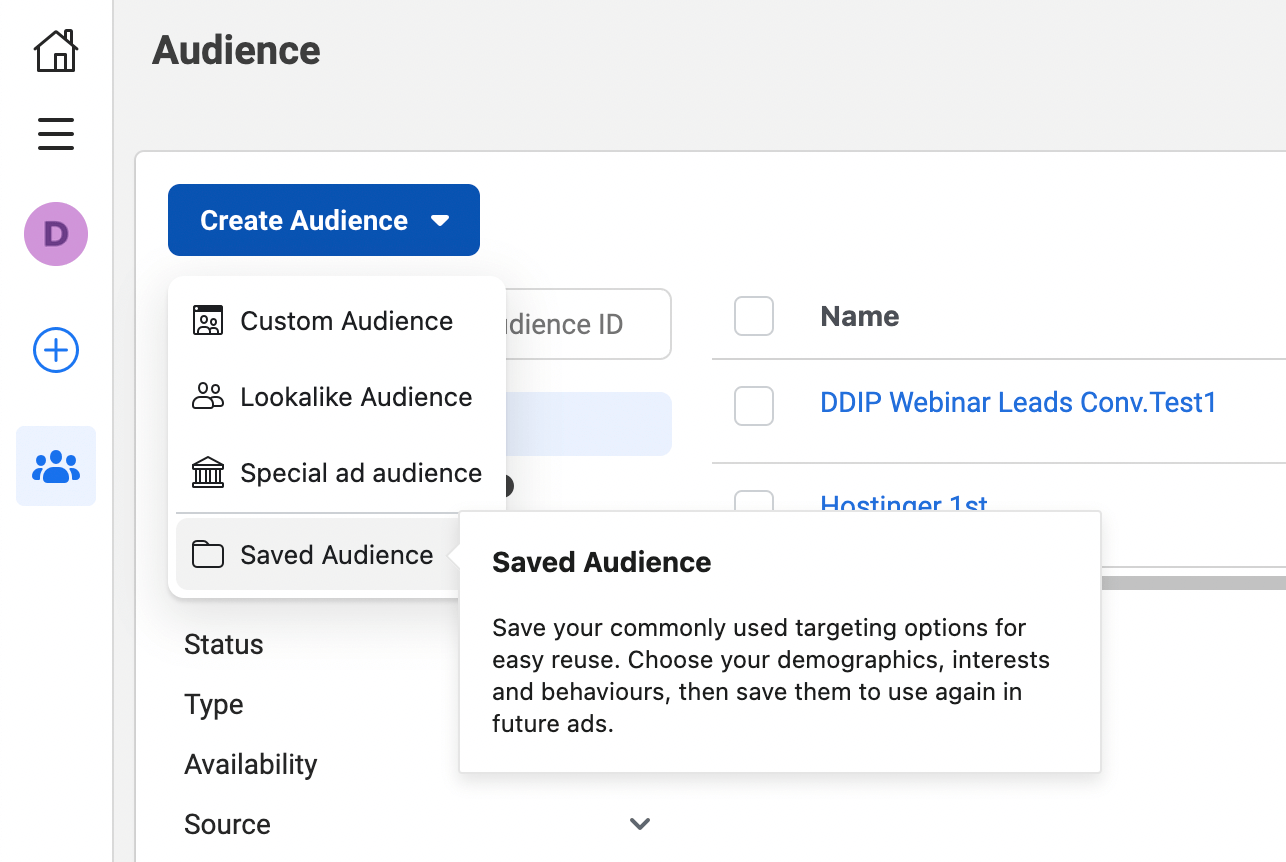
Task: Click the Lookalike Audience people icon
Action: tap(208, 397)
